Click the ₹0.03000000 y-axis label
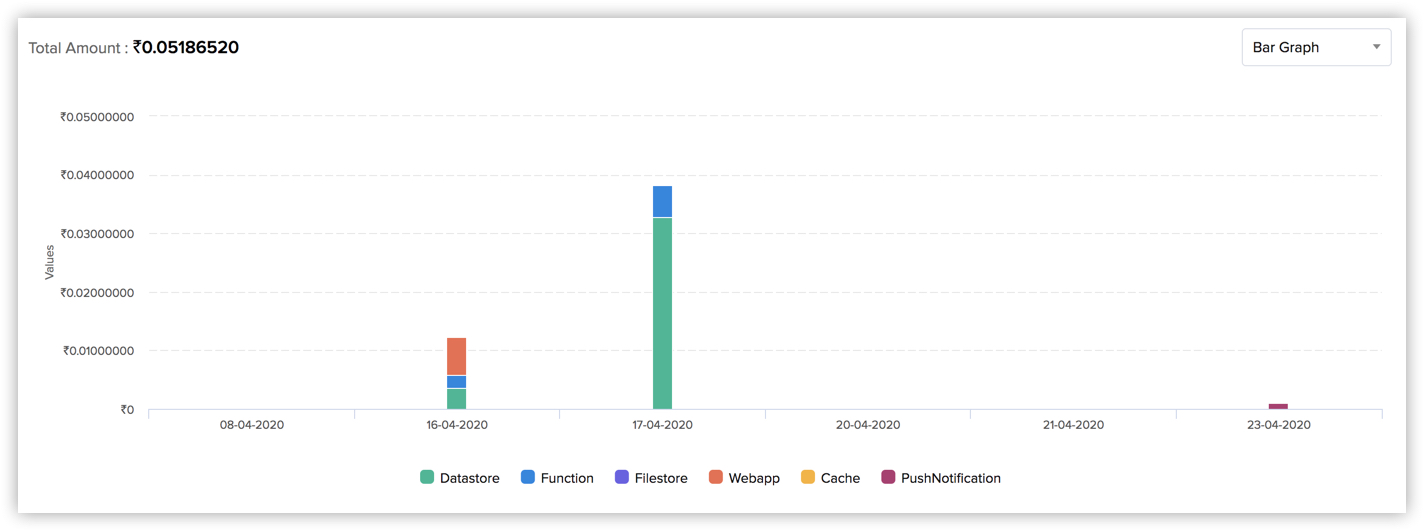 coord(98,234)
